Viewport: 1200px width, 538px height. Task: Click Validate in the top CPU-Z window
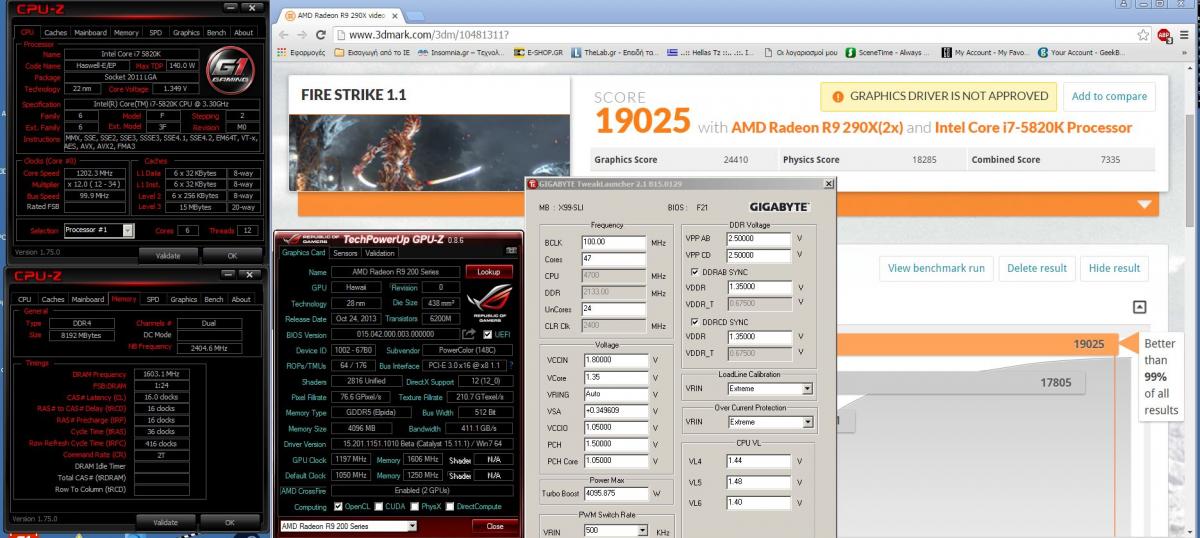click(166, 255)
